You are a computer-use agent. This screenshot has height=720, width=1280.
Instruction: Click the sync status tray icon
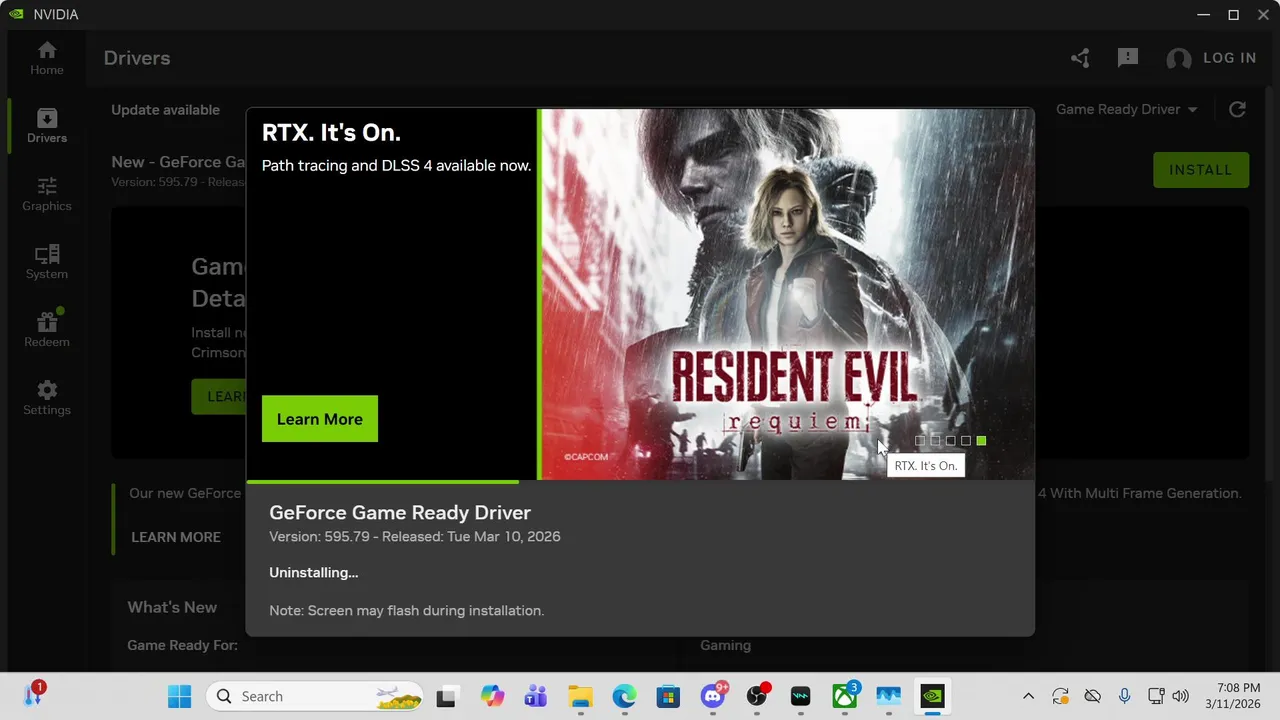click(x=1060, y=696)
